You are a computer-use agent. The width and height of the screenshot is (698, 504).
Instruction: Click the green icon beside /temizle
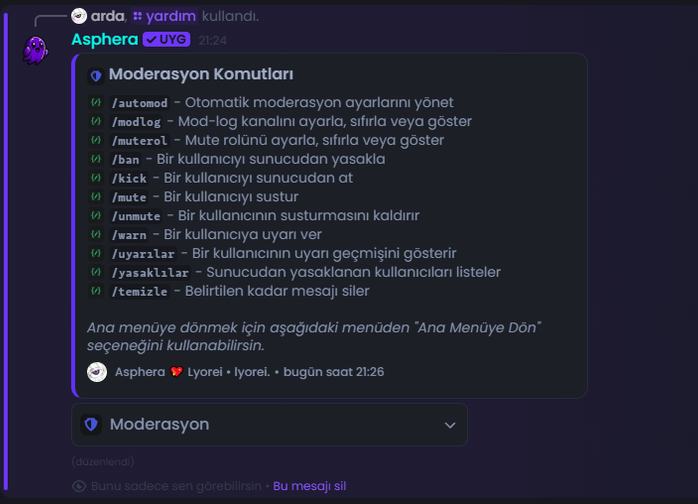point(96,291)
